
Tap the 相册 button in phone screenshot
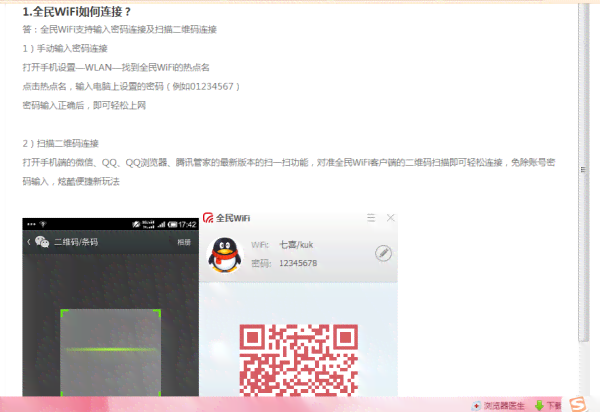tap(184, 242)
